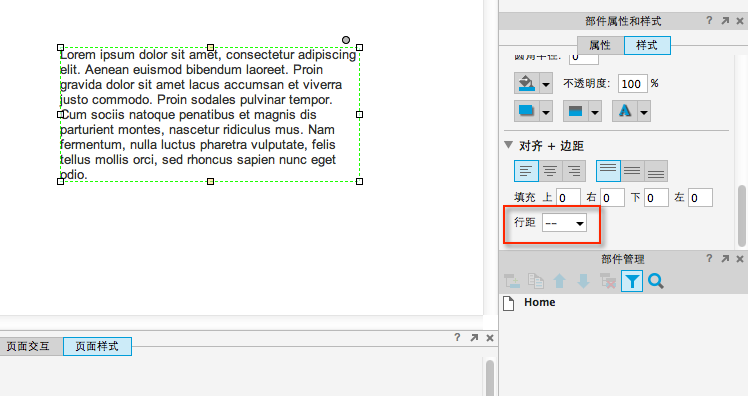Set vertical alignment to middle
Viewport: 748px width, 396px height.
tap(633, 171)
